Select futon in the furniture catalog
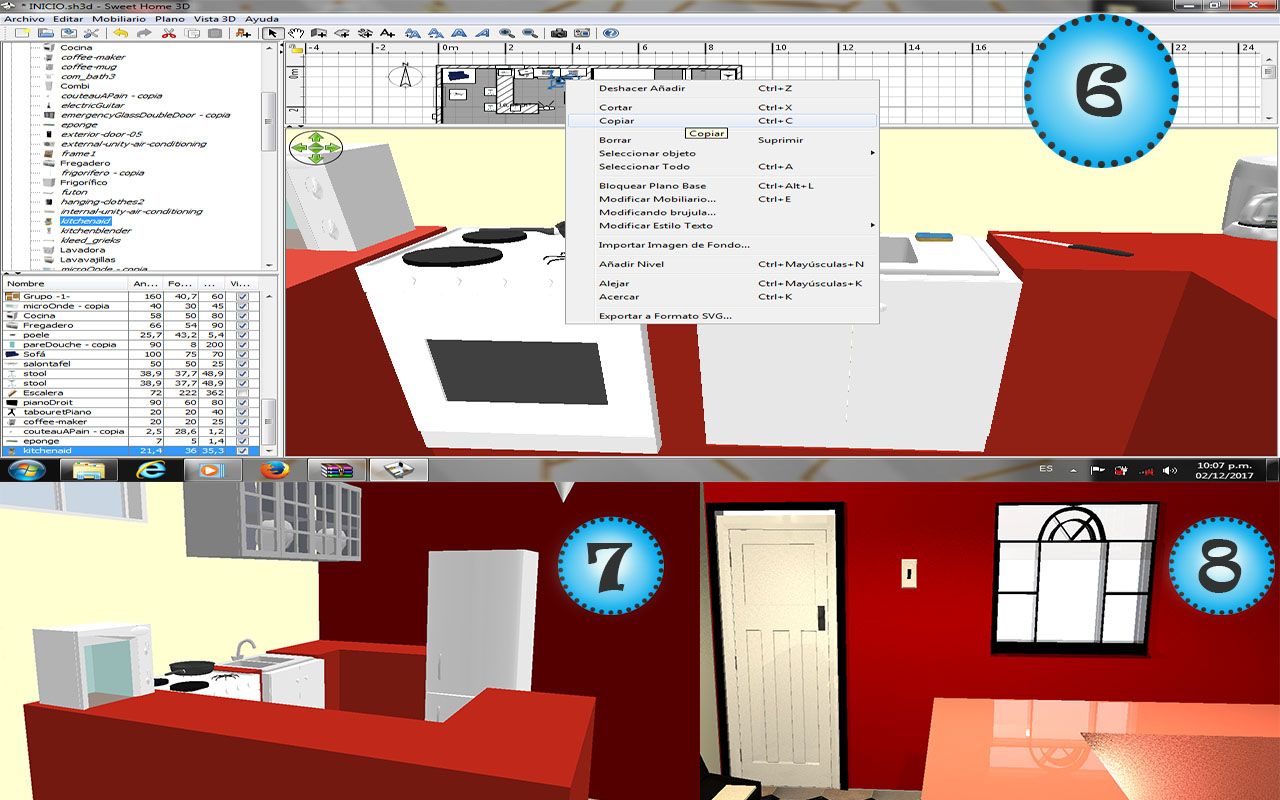The height and width of the screenshot is (800, 1280). (x=74, y=192)
